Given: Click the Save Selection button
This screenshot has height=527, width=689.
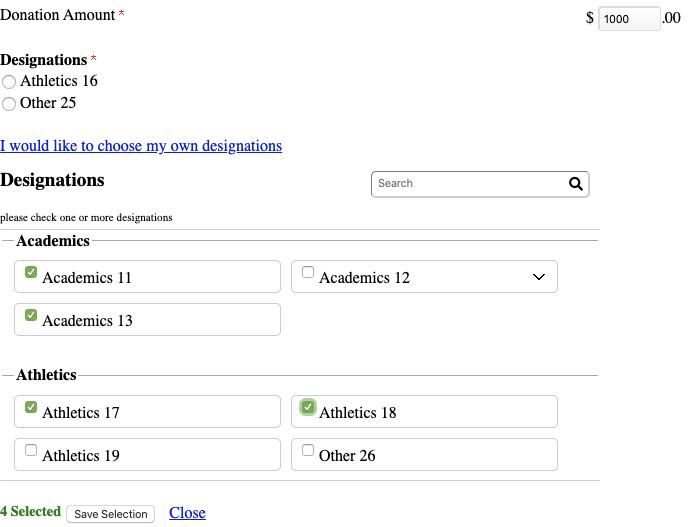Looking at the screenshot, I should (x=111, y=514).
